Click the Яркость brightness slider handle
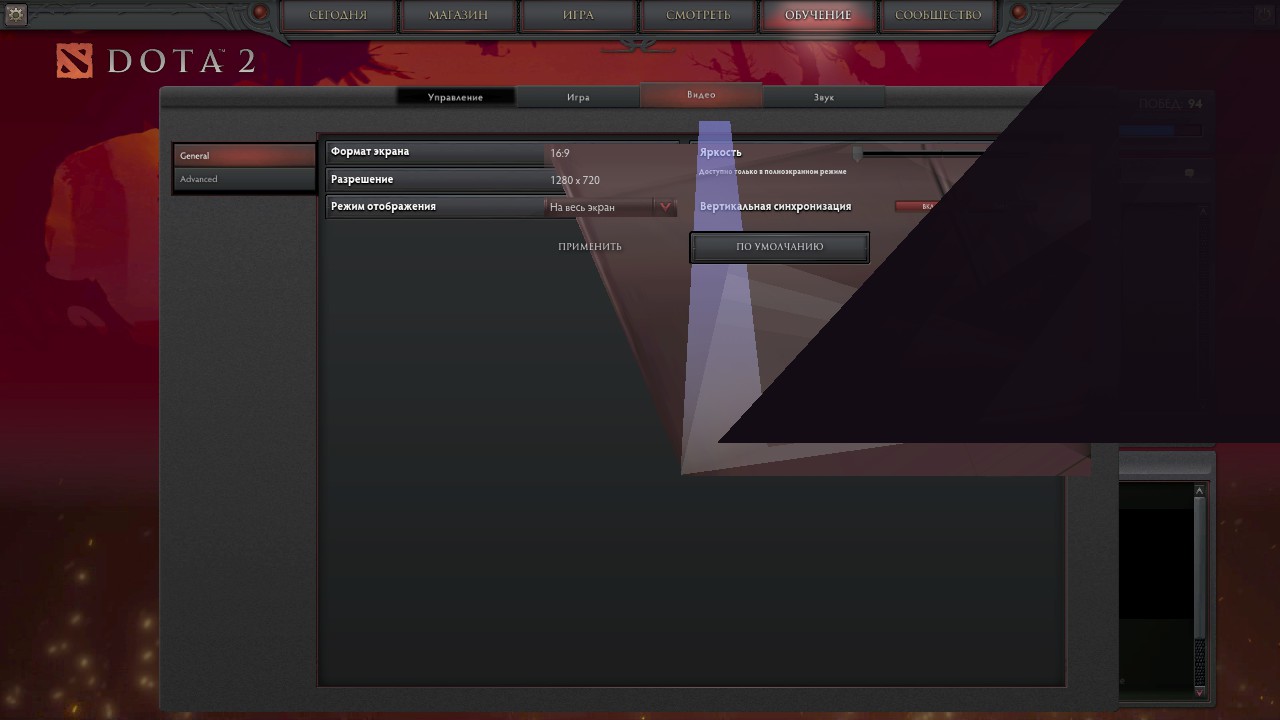This screenshot has height=720, width=1280. tap(857, 153)
